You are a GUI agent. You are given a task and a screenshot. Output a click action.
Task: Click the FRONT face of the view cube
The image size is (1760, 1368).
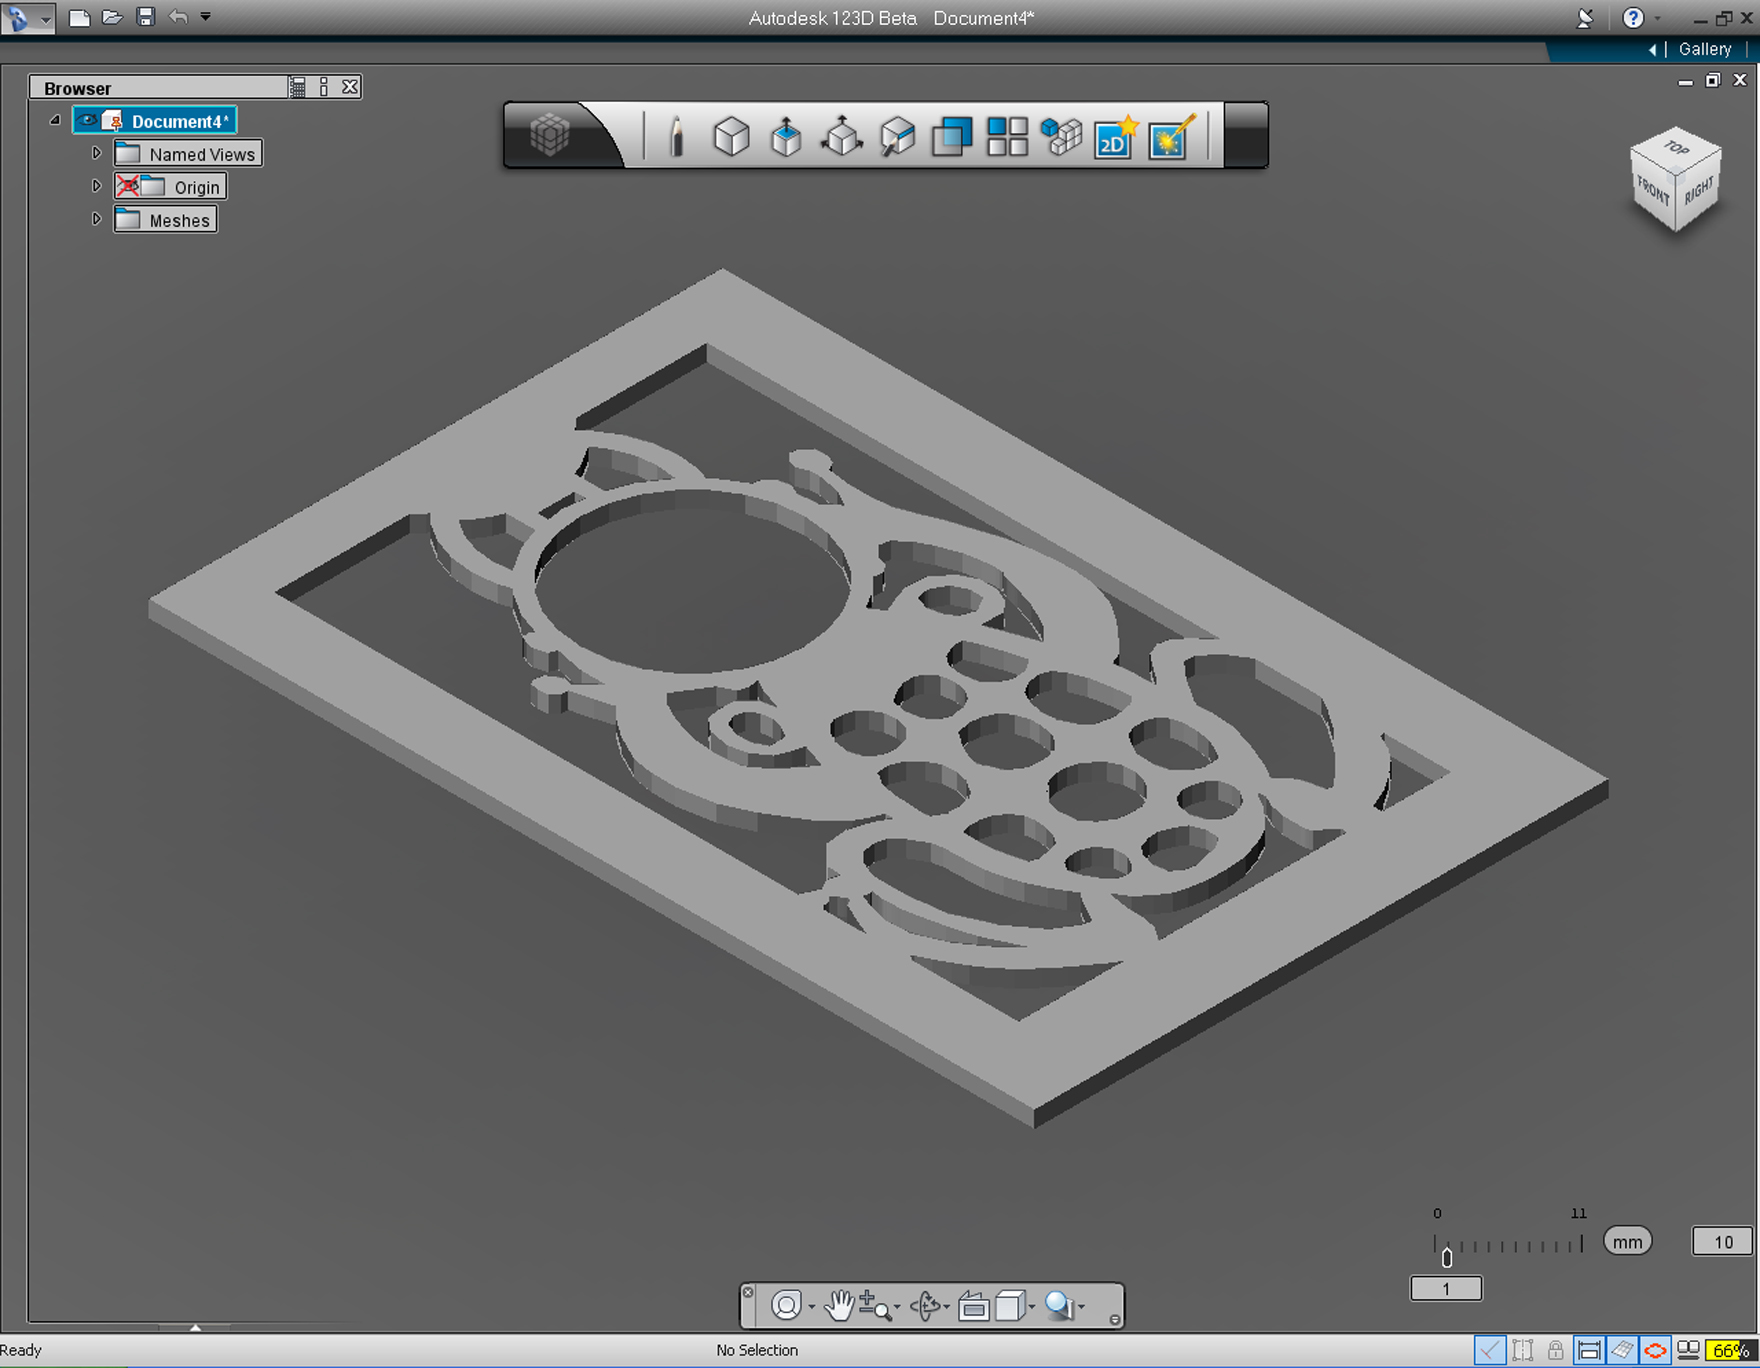tap(1652, 190)
